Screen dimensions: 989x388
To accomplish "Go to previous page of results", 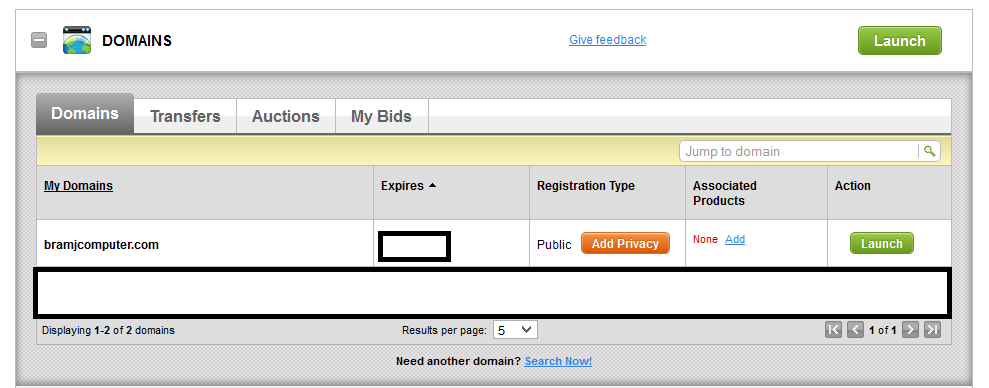I will coord(855,329).
